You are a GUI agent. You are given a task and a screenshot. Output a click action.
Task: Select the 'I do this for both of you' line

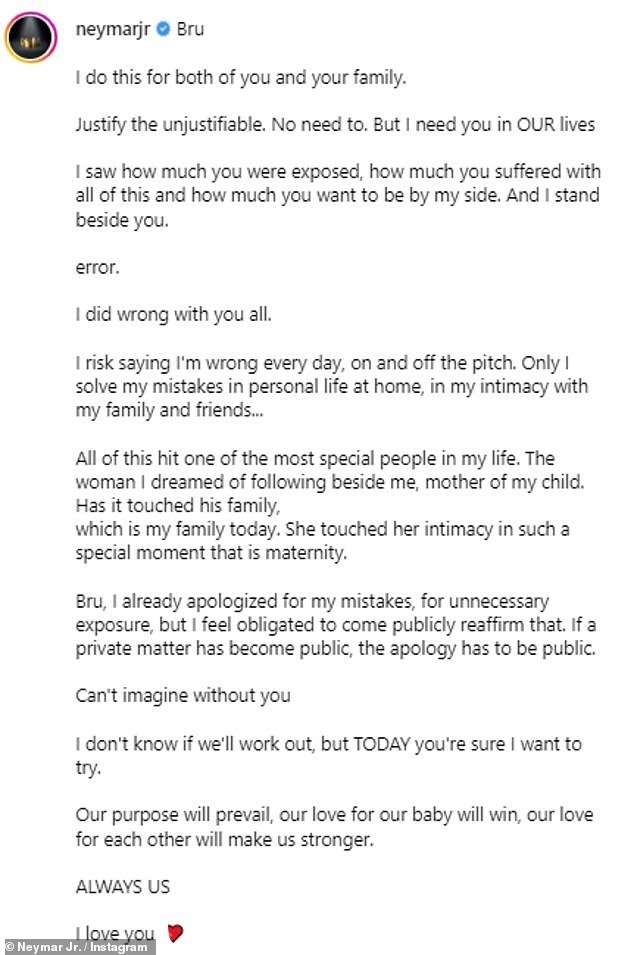(241, 78)
